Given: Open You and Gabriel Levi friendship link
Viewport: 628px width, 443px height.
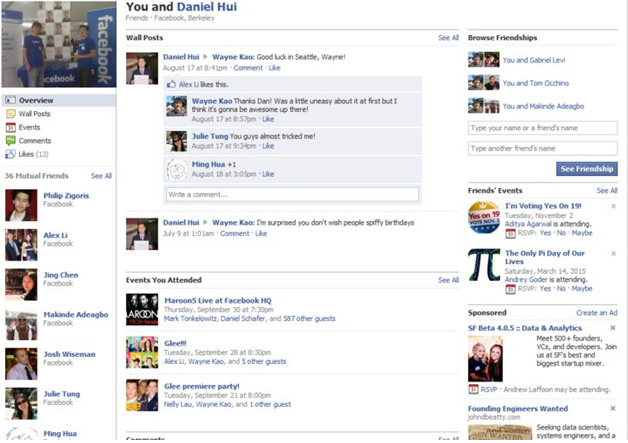Looking at the screenshot, I should (x=534, y=60).
